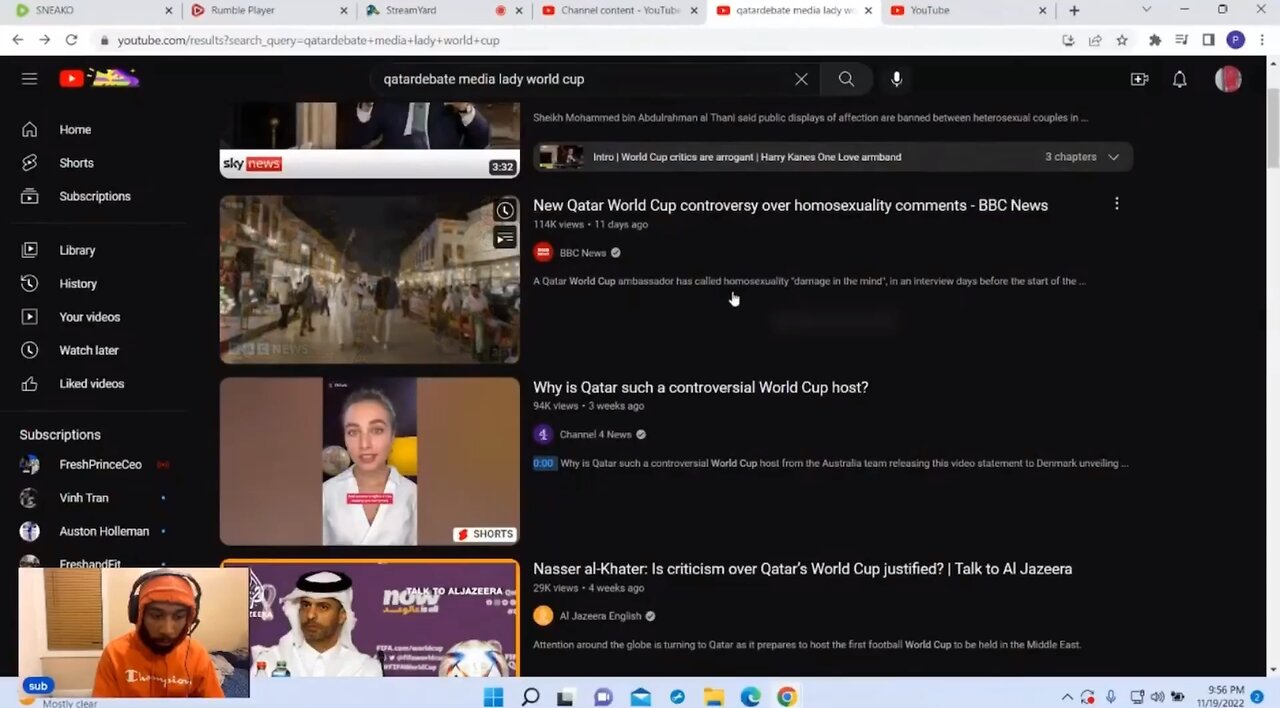Image resolution: width=1280 pixels, height=708 pixels.
Task: Open Chrome tab search dropdown arrow
Action: click(1146, 10)
